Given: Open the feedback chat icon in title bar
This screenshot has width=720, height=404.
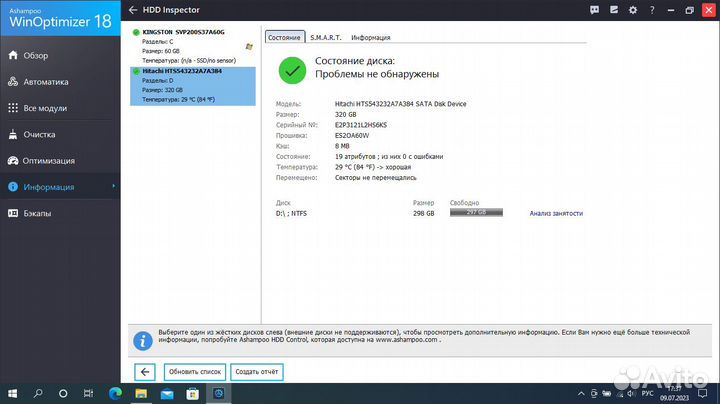Looking at the screenshot, I should (x=594, y=10).
